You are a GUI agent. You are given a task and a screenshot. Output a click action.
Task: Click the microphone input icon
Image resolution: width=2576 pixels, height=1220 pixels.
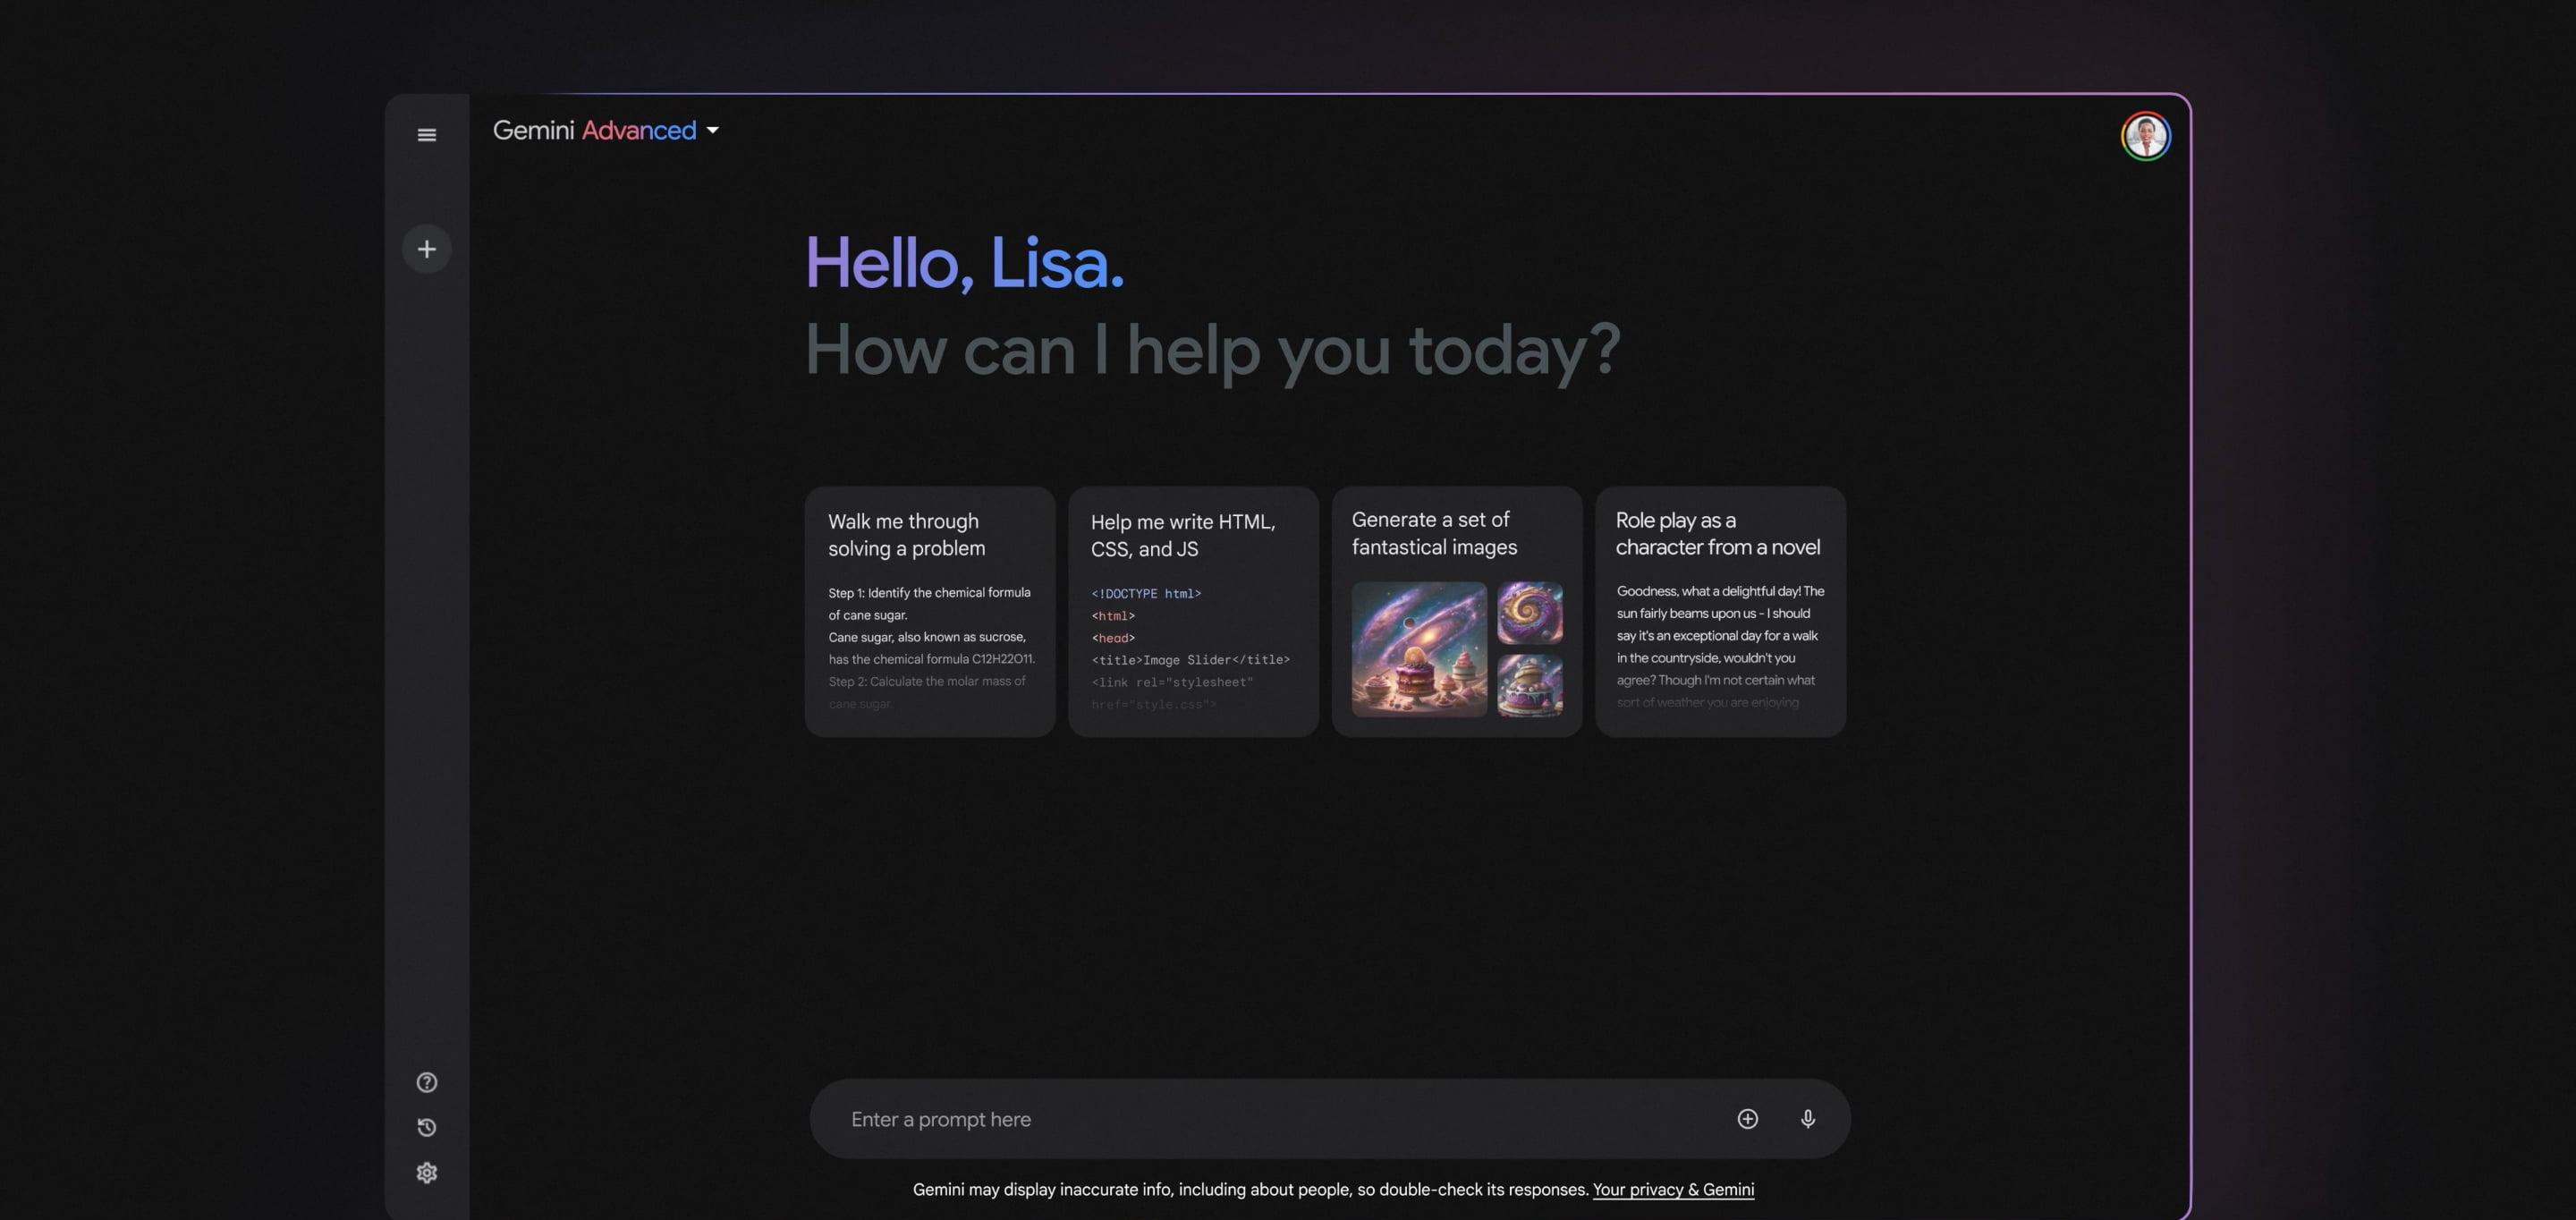pyautogui.click(x=1807, y=1118)
